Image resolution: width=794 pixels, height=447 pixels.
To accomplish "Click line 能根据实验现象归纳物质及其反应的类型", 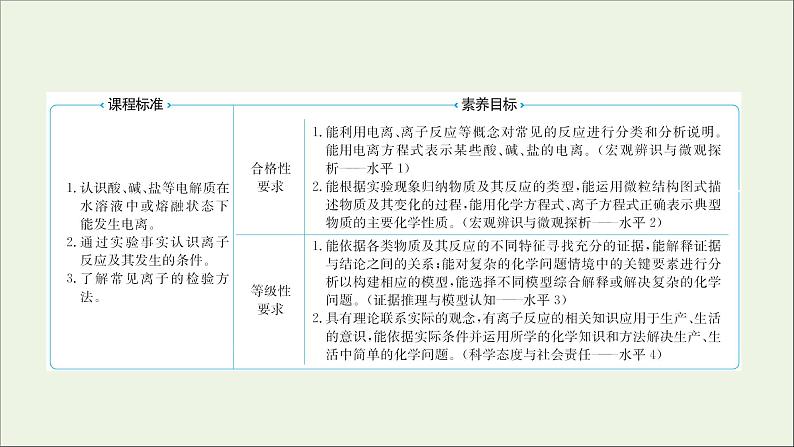I will point(517,187).
